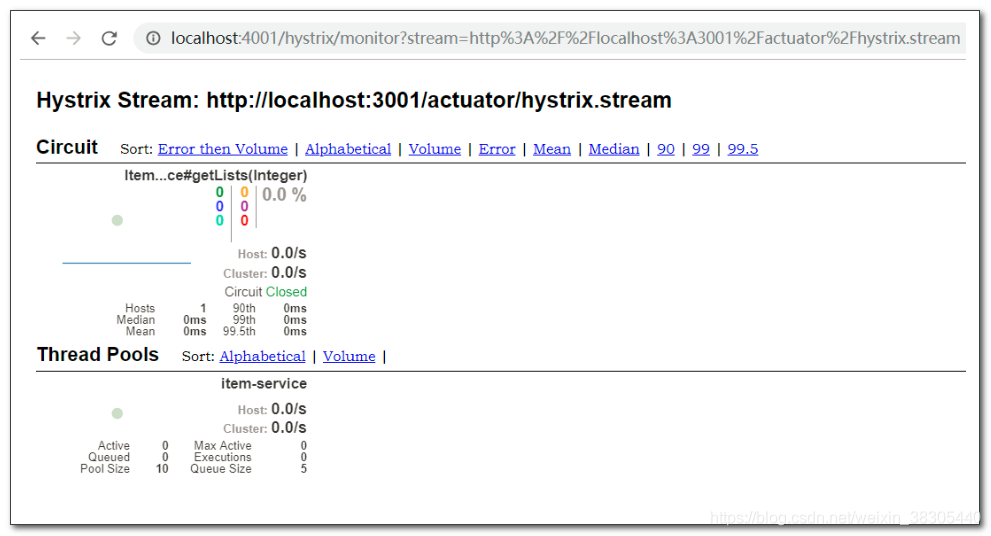
Task: Click the red failure count zero
Action: pos(244,221)
